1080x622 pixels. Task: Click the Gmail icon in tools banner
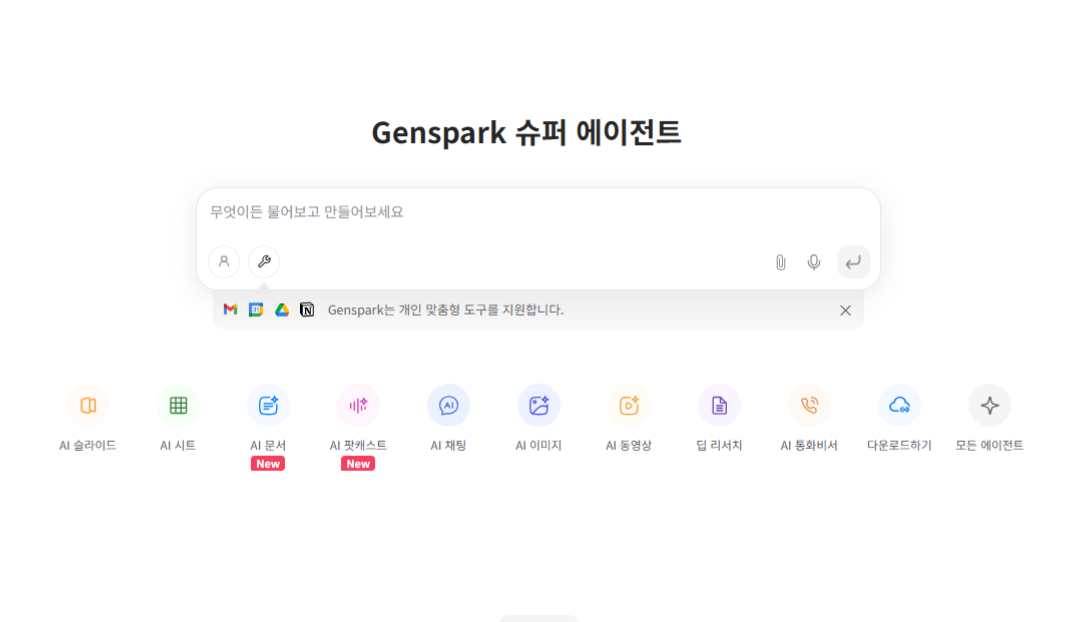click(x=230, y=310)
